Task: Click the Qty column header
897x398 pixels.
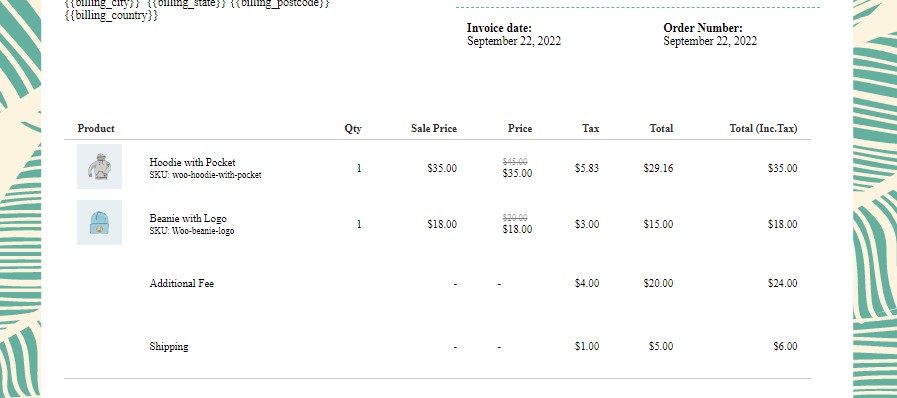Action: tap(353, 129)
